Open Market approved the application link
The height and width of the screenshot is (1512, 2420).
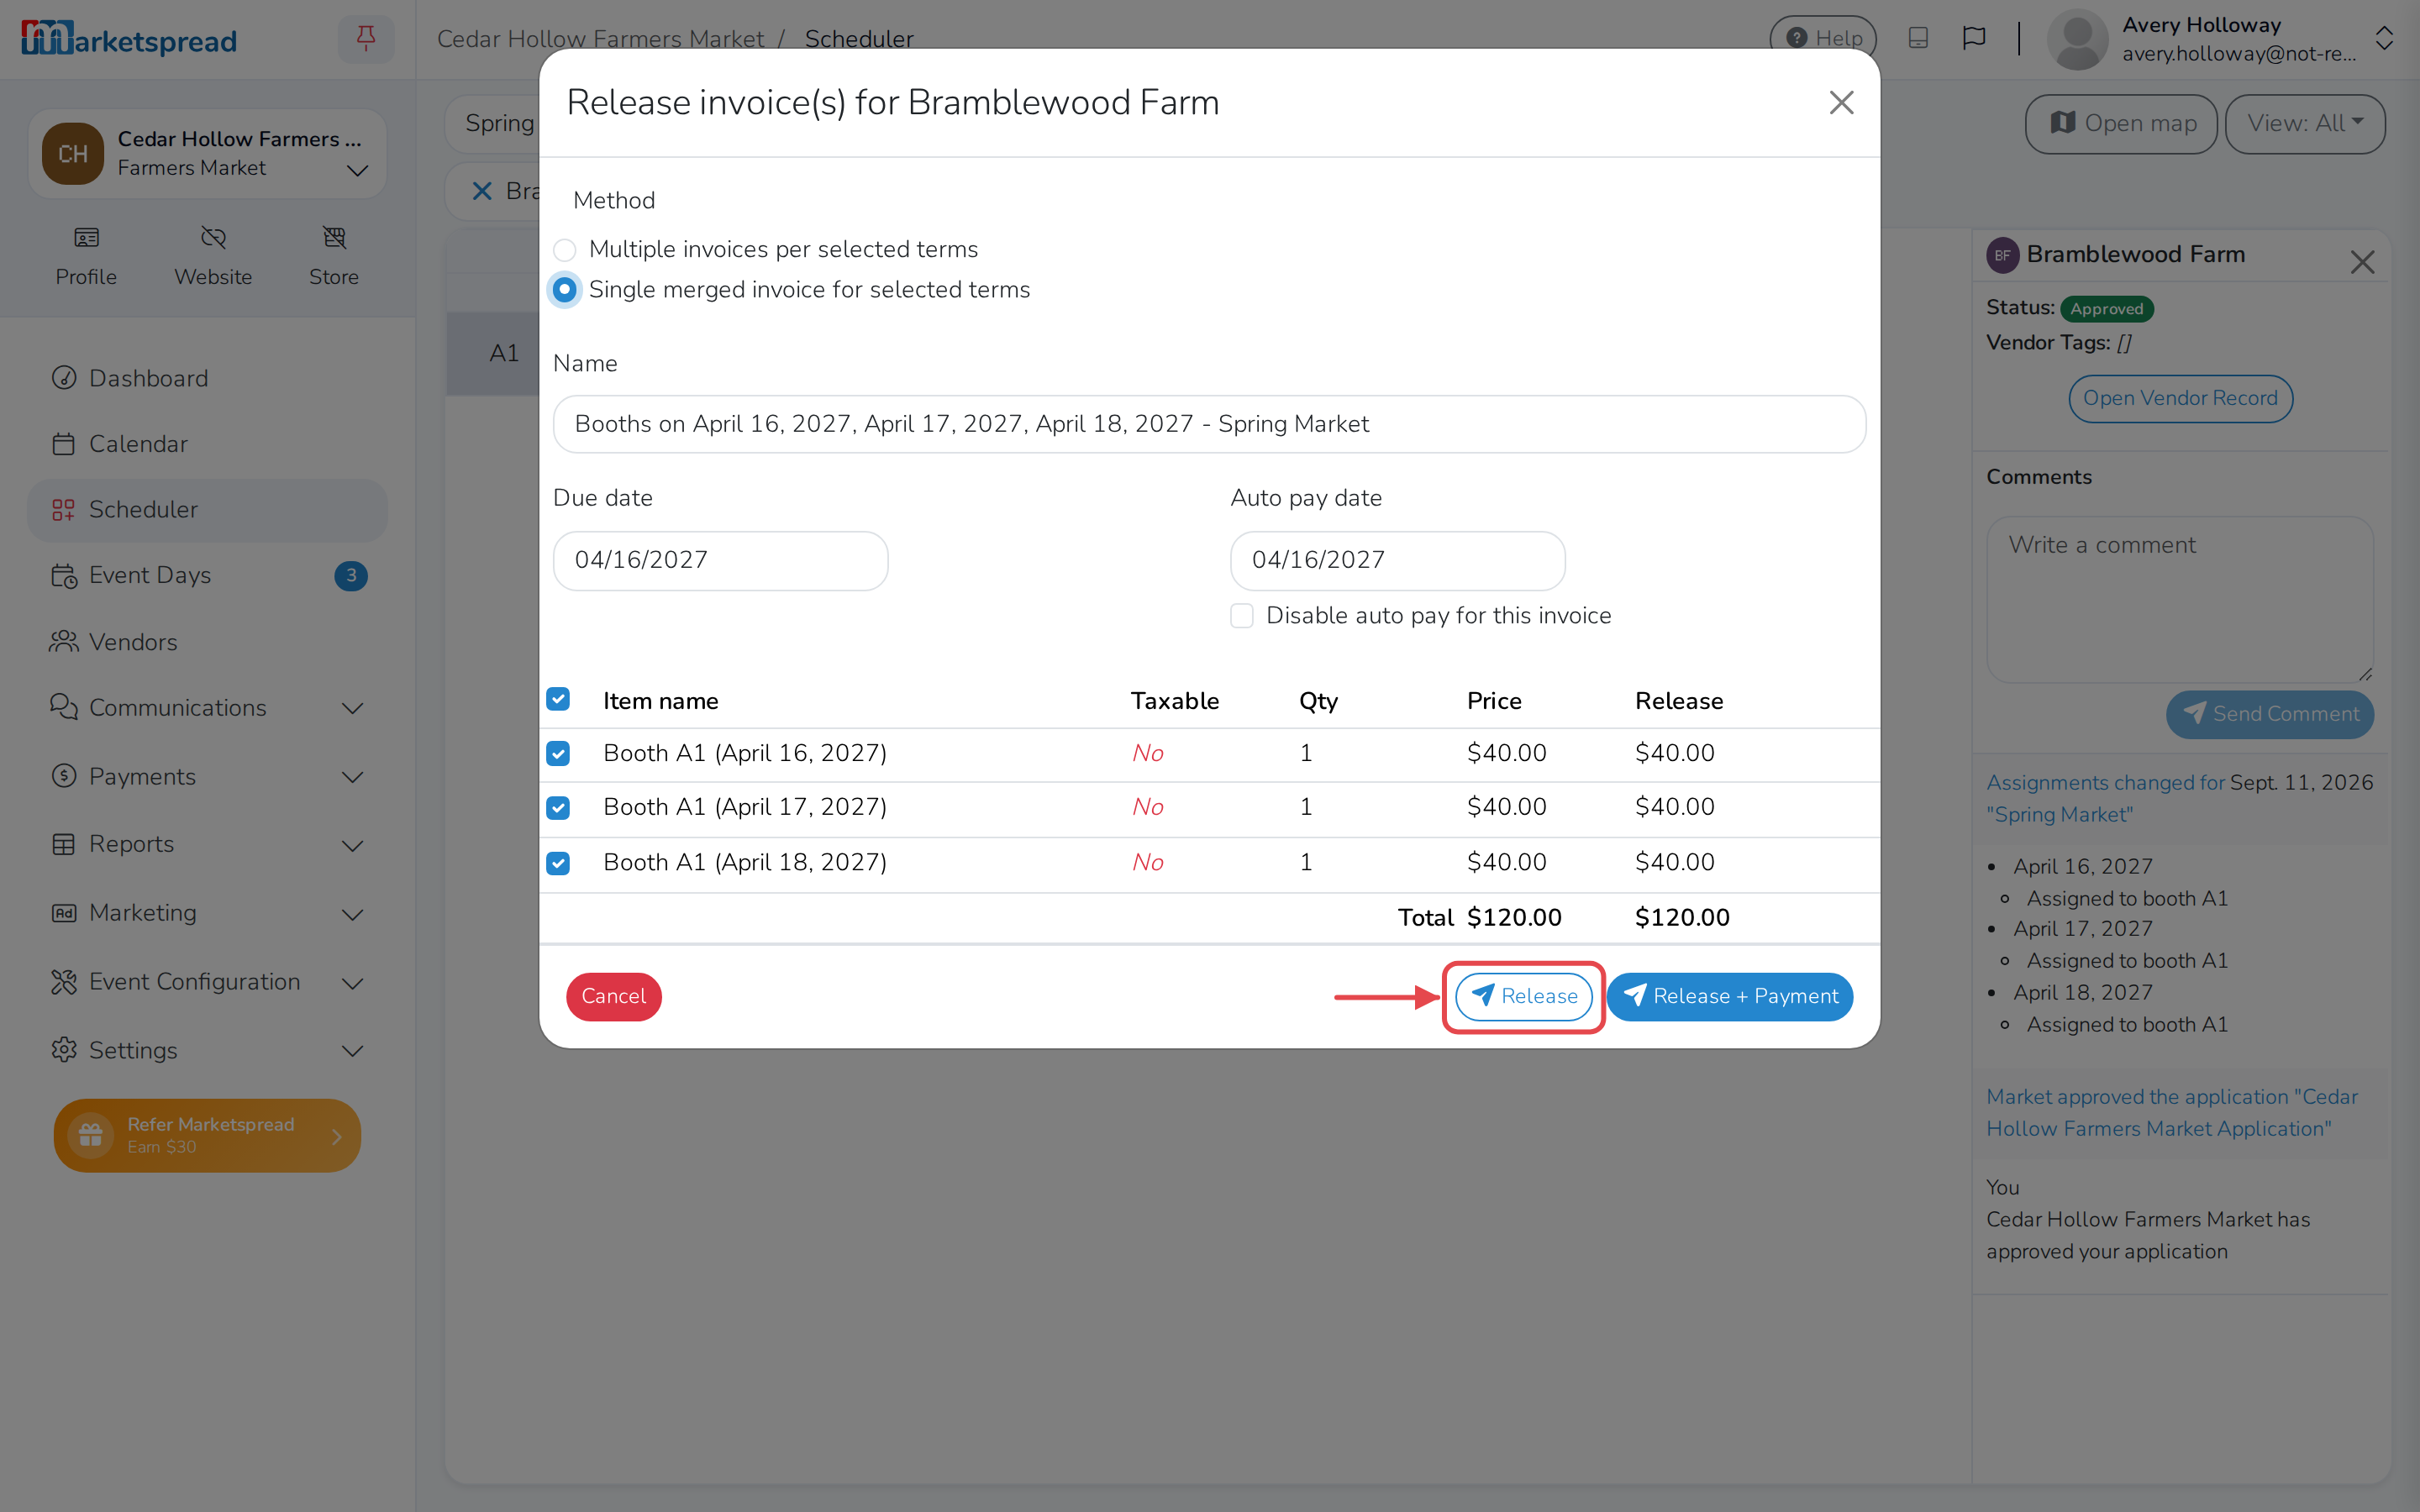coord(2172,1113)
